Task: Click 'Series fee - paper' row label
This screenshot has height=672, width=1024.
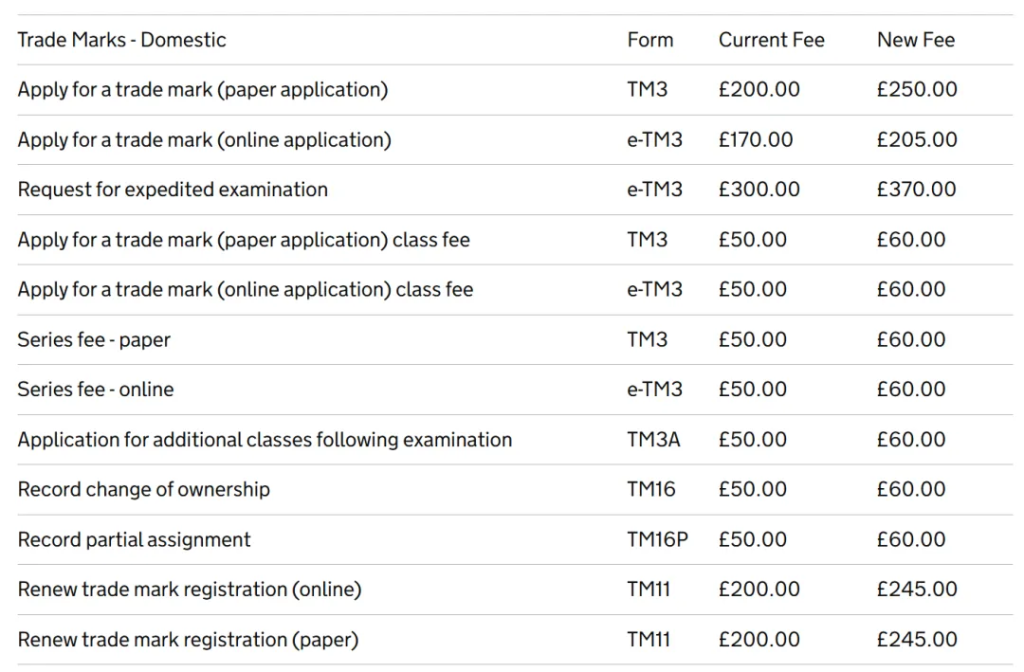Action: tap(94, 340)
